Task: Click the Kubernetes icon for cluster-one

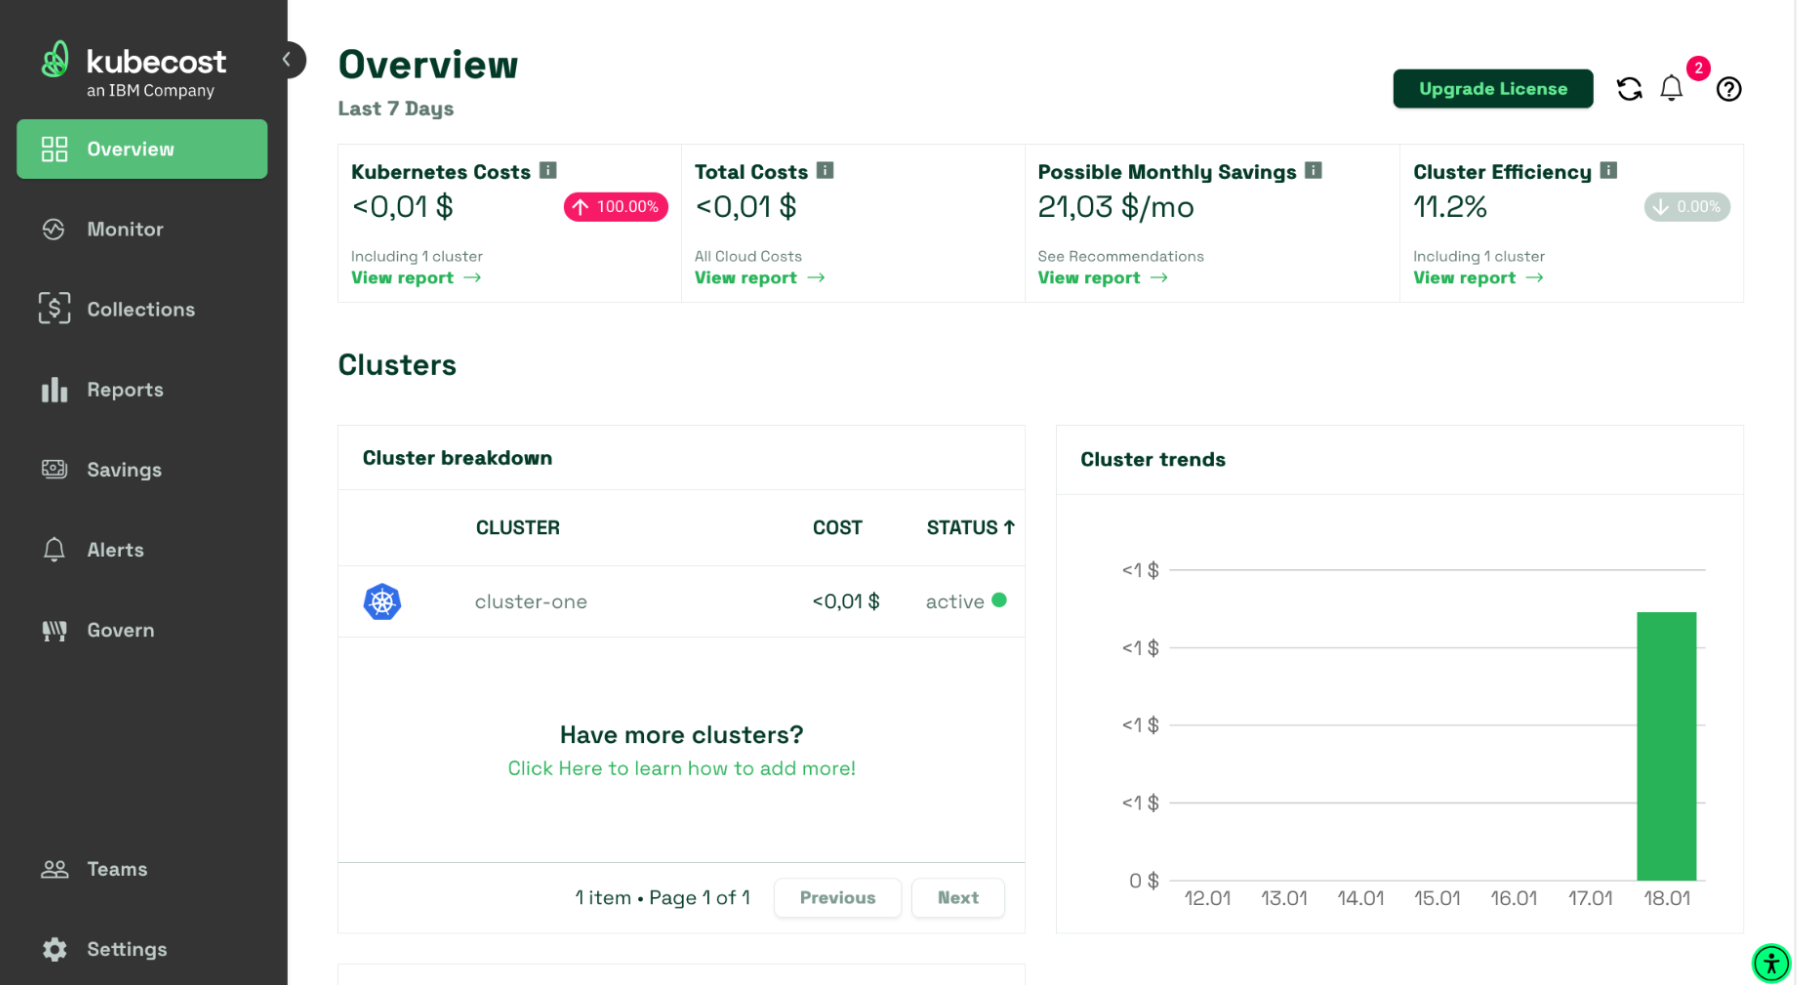Action: 382,602
